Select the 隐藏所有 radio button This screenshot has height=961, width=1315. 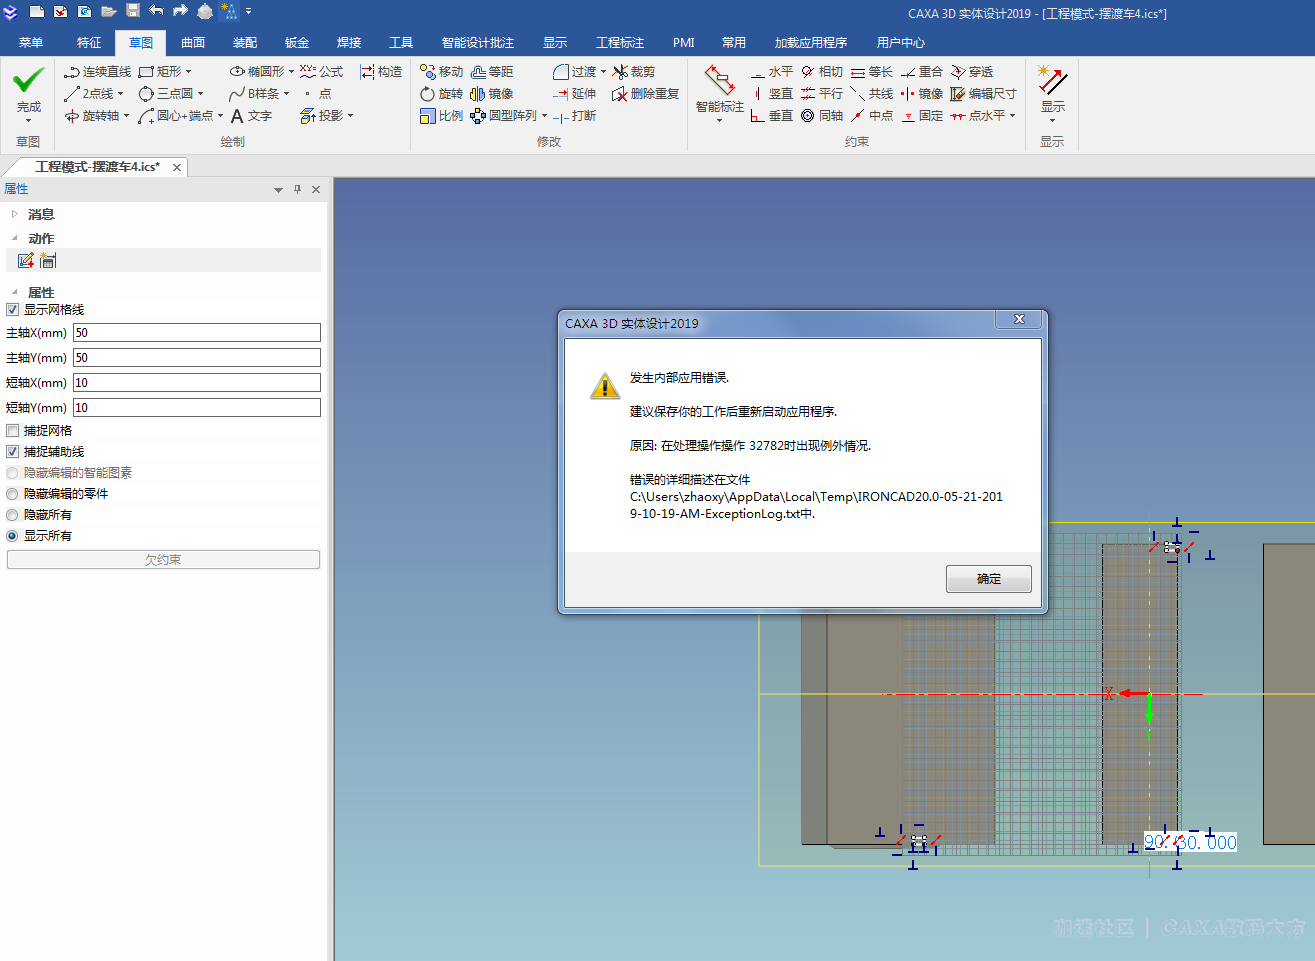tap(13, 515)
